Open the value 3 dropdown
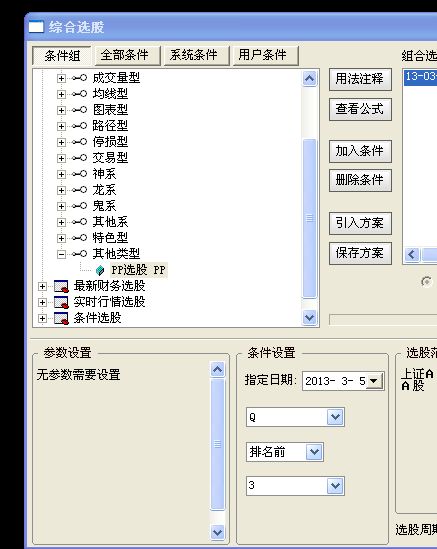Image resolution: width=437 pixels, height=549 pixels. (x=335, y=486)
